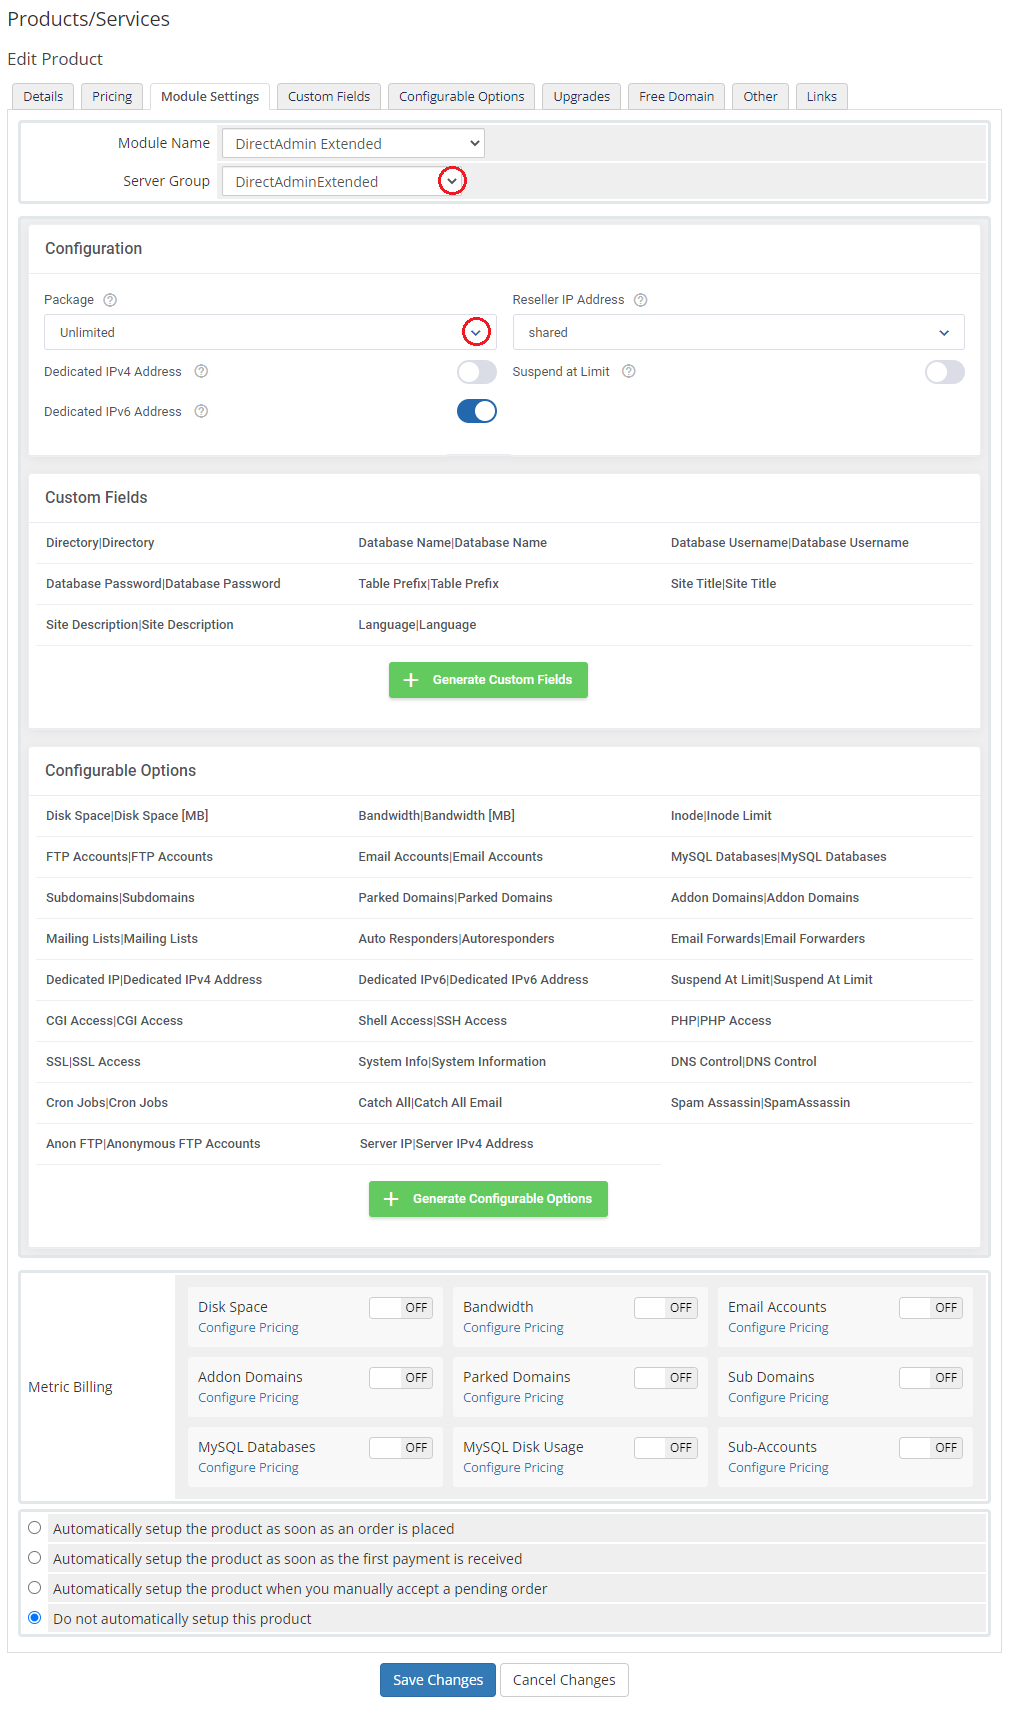Image resolution: width=1009 pixels, height=1718 pixels.
Task: Turn on Addon Domains metric billing
Action: pos(401,1378)
